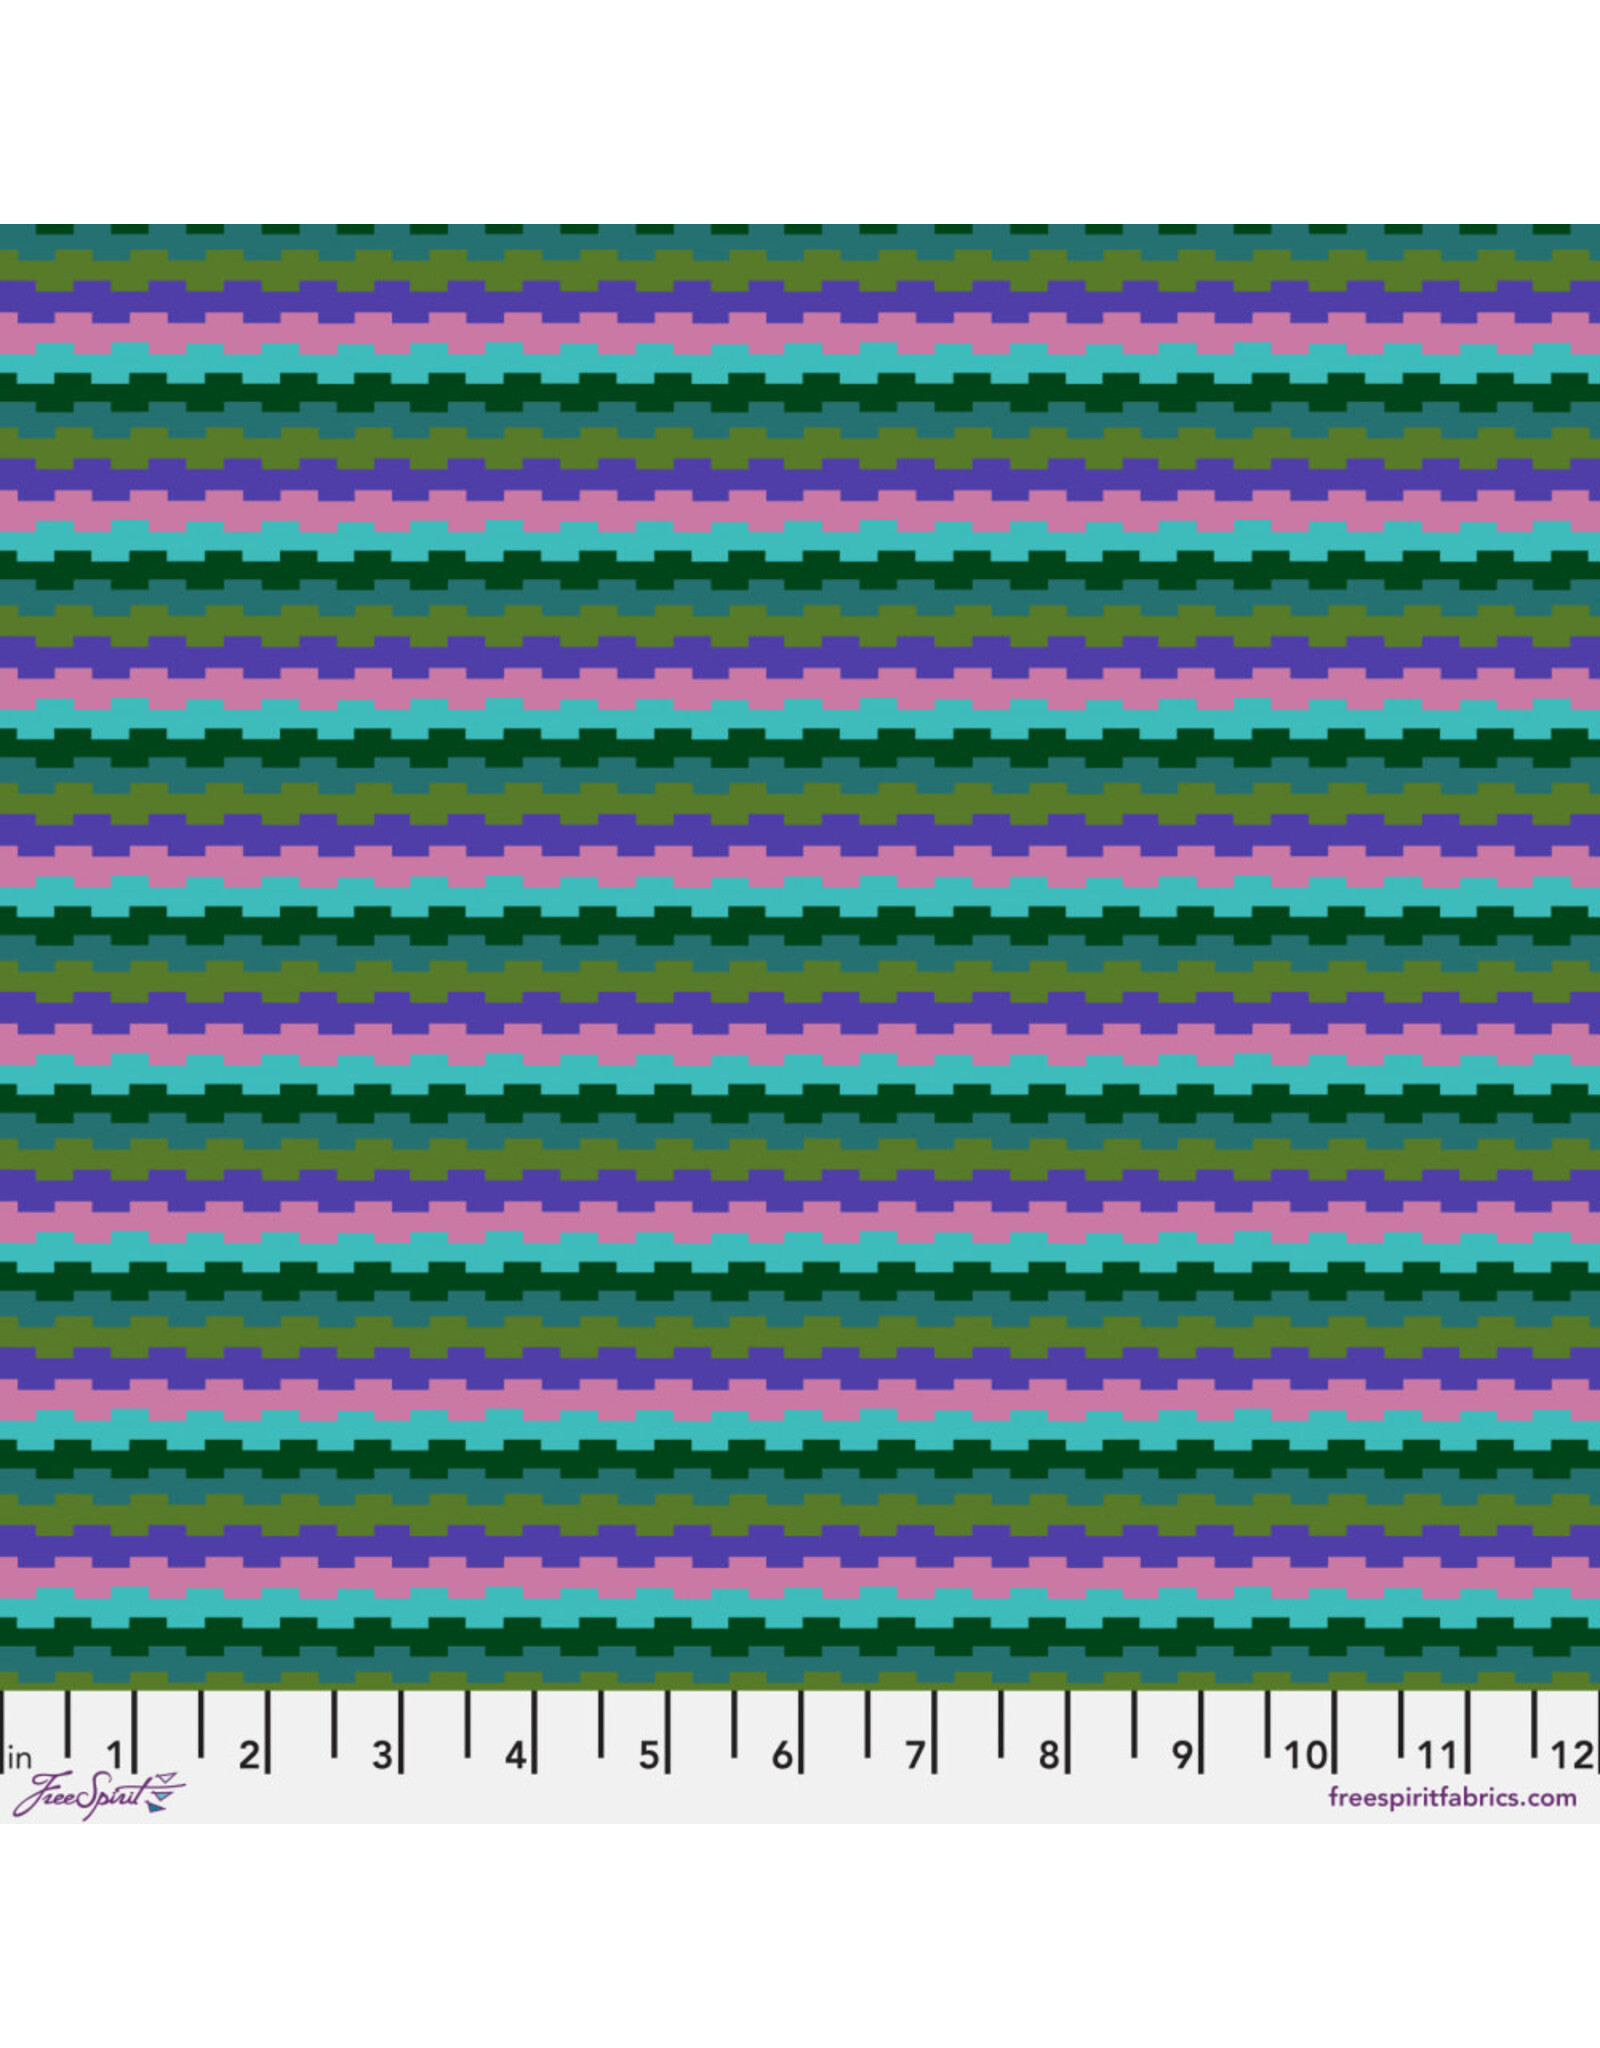The image size is (1600, 2048).
Task: Pick the topmost pink stripe color
Action: pos(800,331)
